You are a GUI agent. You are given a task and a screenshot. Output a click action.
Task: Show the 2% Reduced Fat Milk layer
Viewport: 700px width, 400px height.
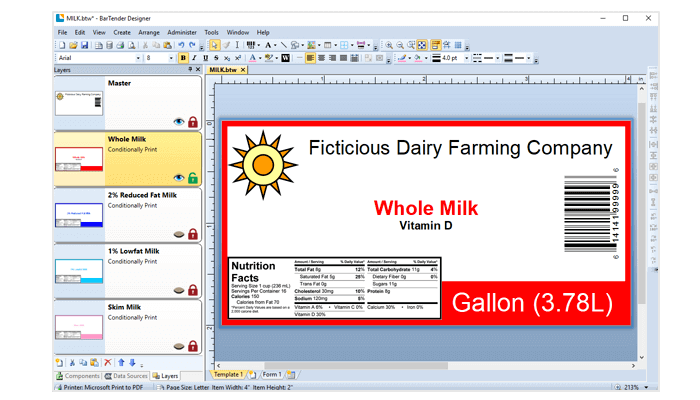179,234
